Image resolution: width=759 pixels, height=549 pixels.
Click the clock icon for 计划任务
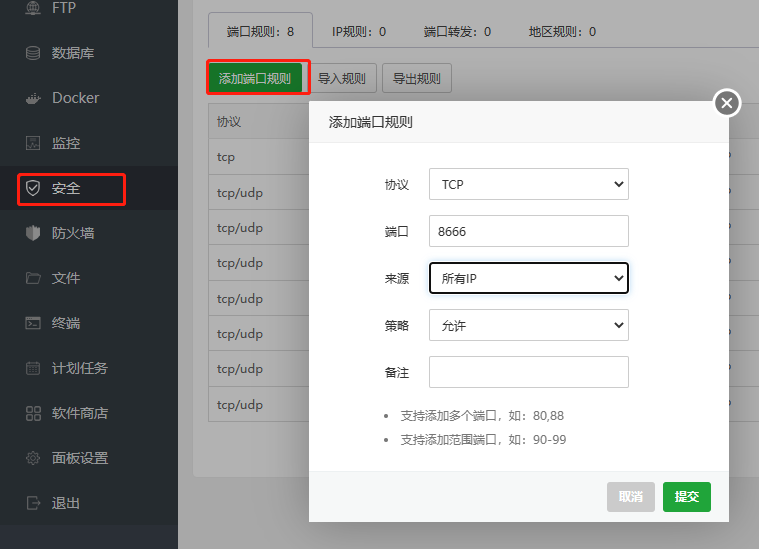pos(33,368)
